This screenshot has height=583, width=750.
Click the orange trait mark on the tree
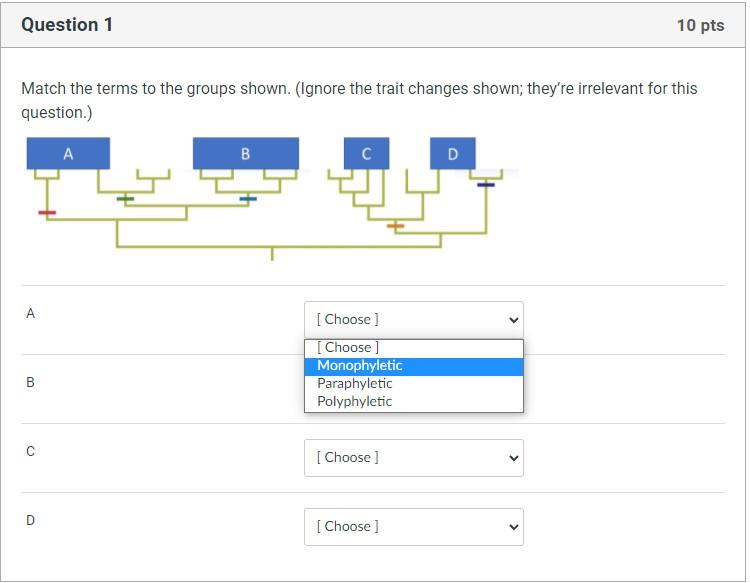396,225
